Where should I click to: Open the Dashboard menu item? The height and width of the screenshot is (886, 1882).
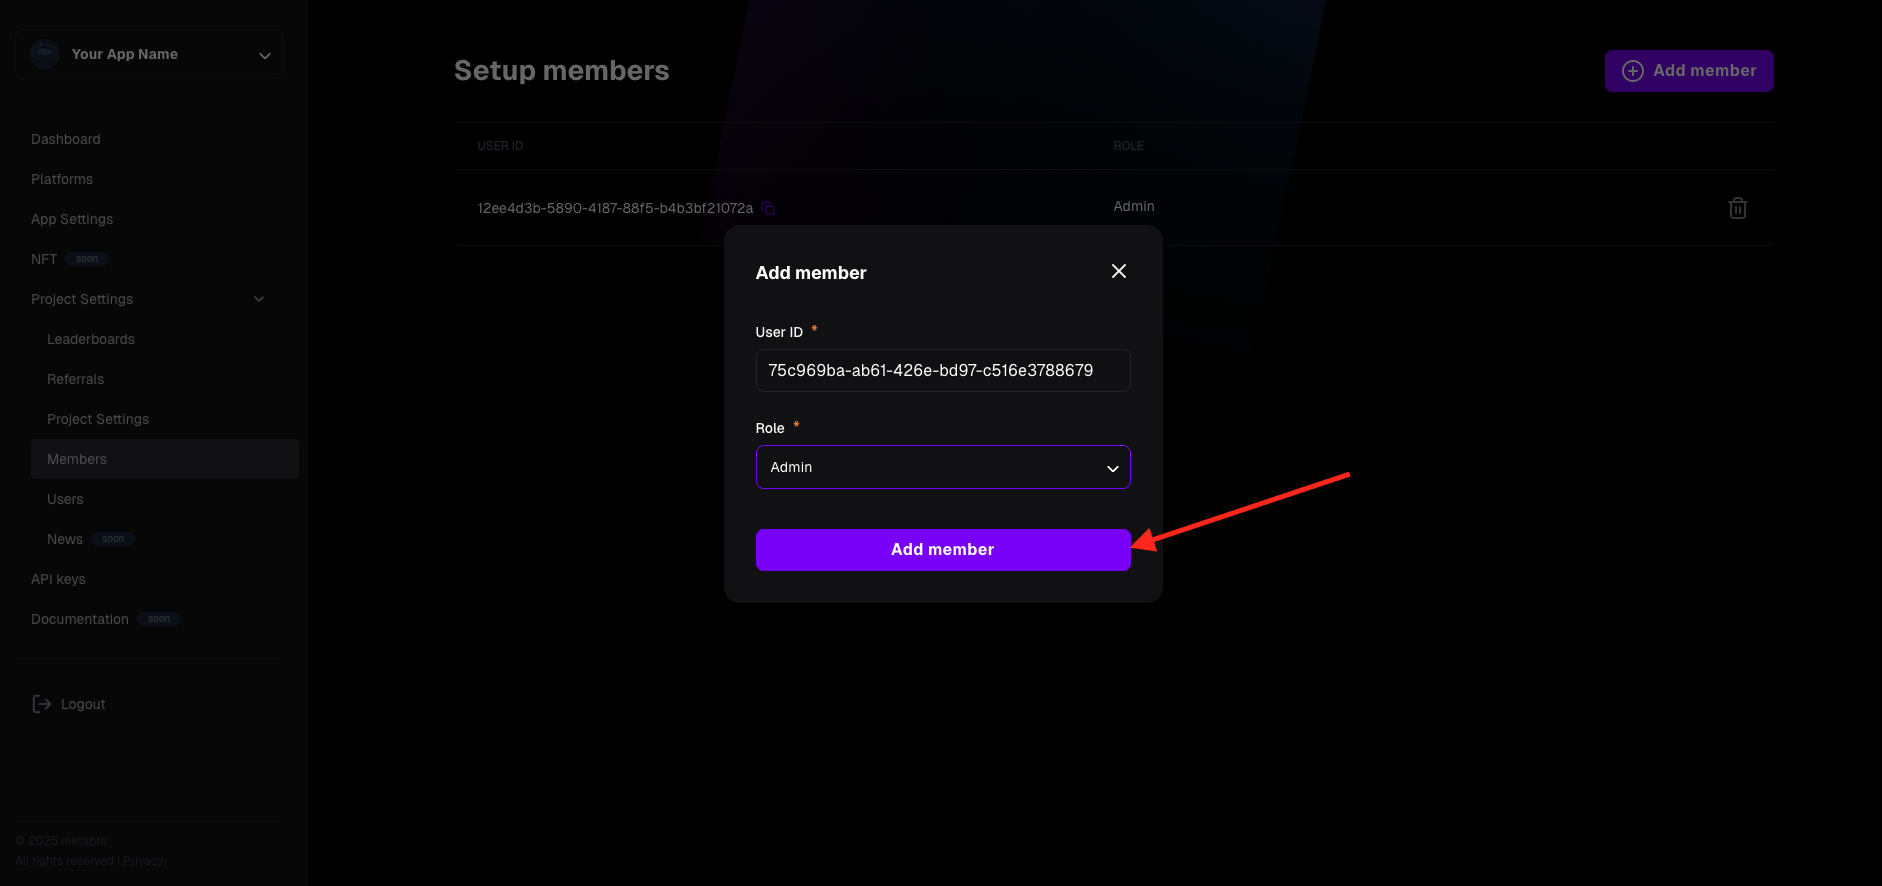pos(66,139)
